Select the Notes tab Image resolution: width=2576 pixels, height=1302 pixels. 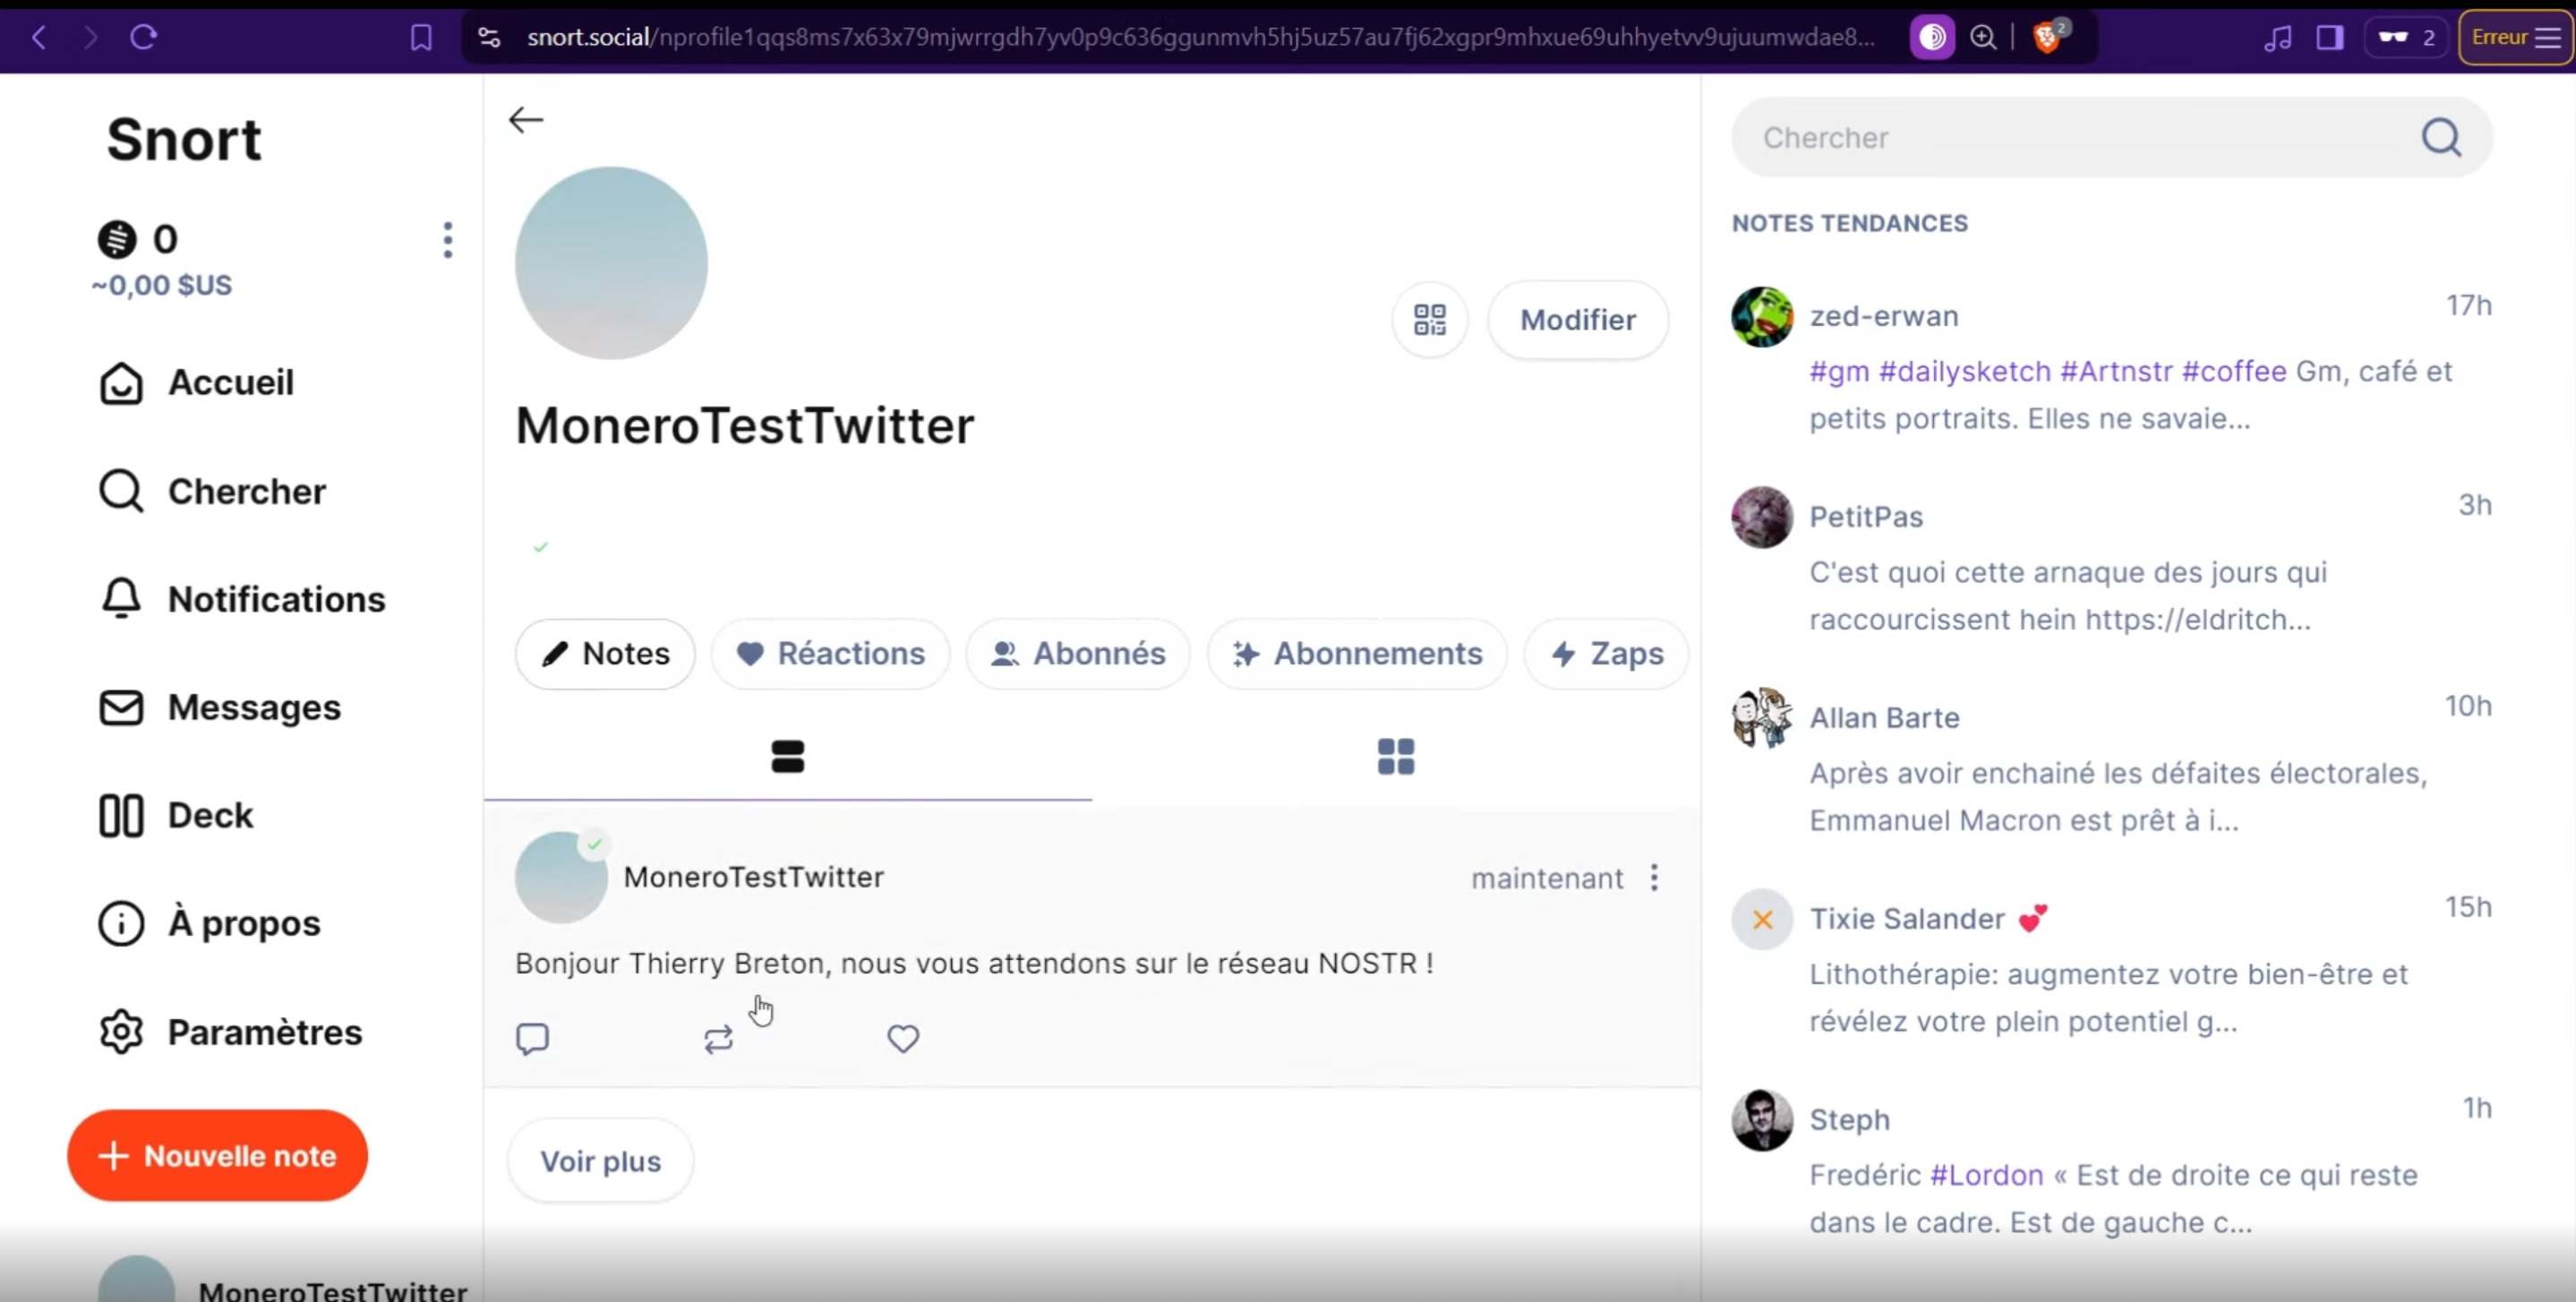click(x=605, y=654)
